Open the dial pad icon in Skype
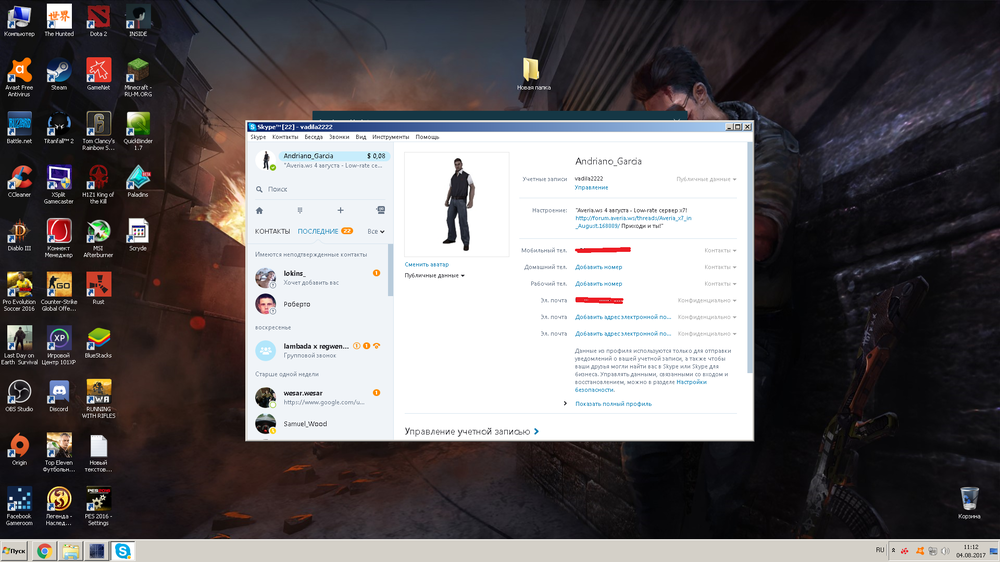 (x=299, y=211)
